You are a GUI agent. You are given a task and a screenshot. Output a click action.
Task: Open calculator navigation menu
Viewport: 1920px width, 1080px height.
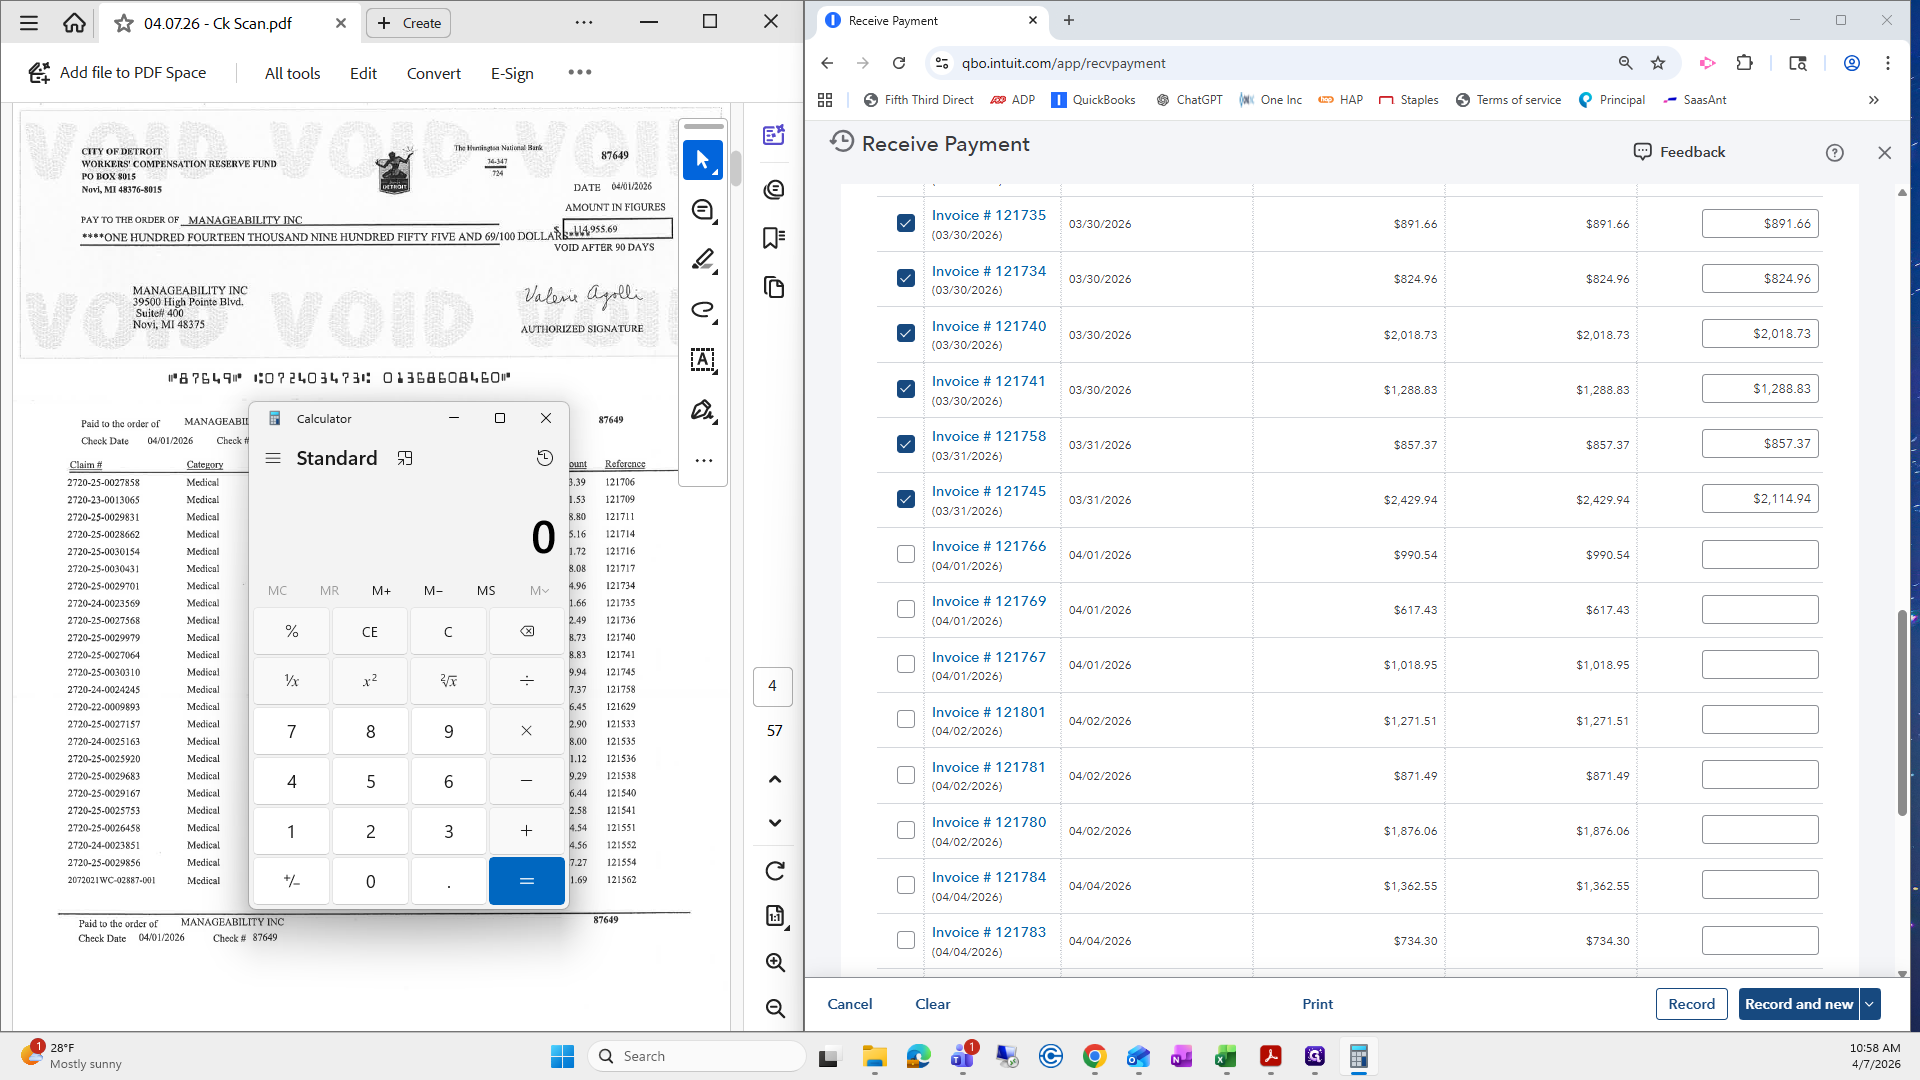pyautogui.click(x=272, y=458)
